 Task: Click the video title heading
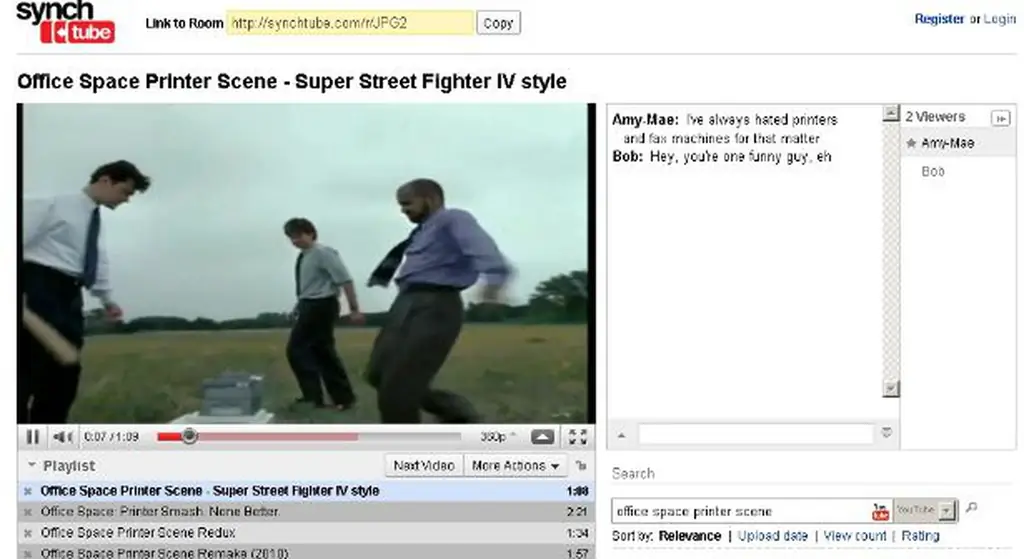click(x=292, y=82)
